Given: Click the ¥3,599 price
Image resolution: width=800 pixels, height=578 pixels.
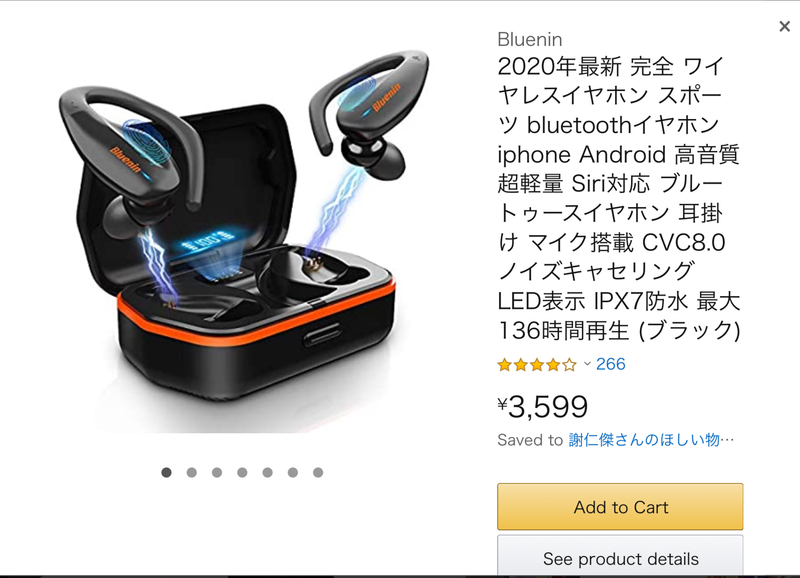Looking at the screenshot, I should coord(542,407).
